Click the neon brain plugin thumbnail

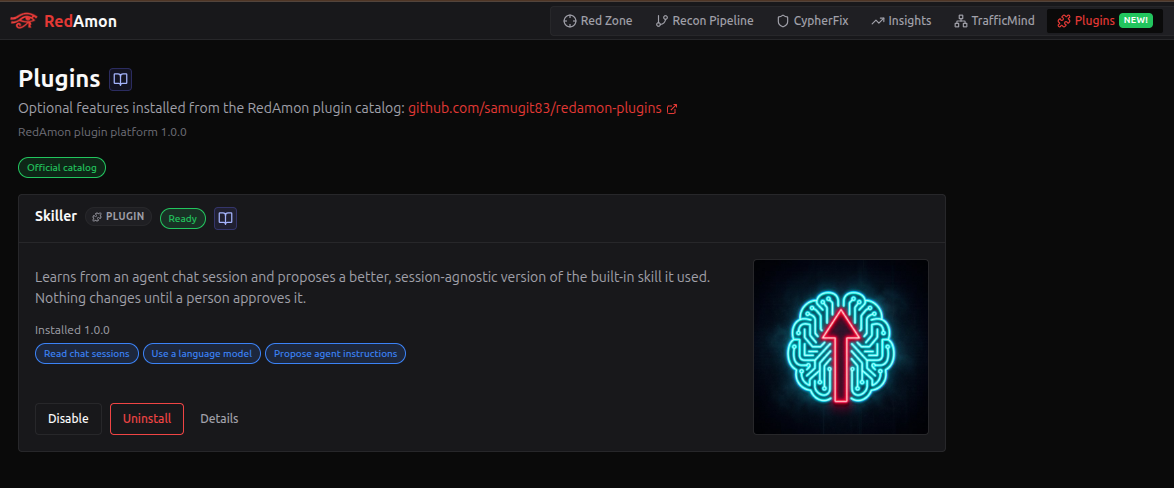[x=841, y=347]
